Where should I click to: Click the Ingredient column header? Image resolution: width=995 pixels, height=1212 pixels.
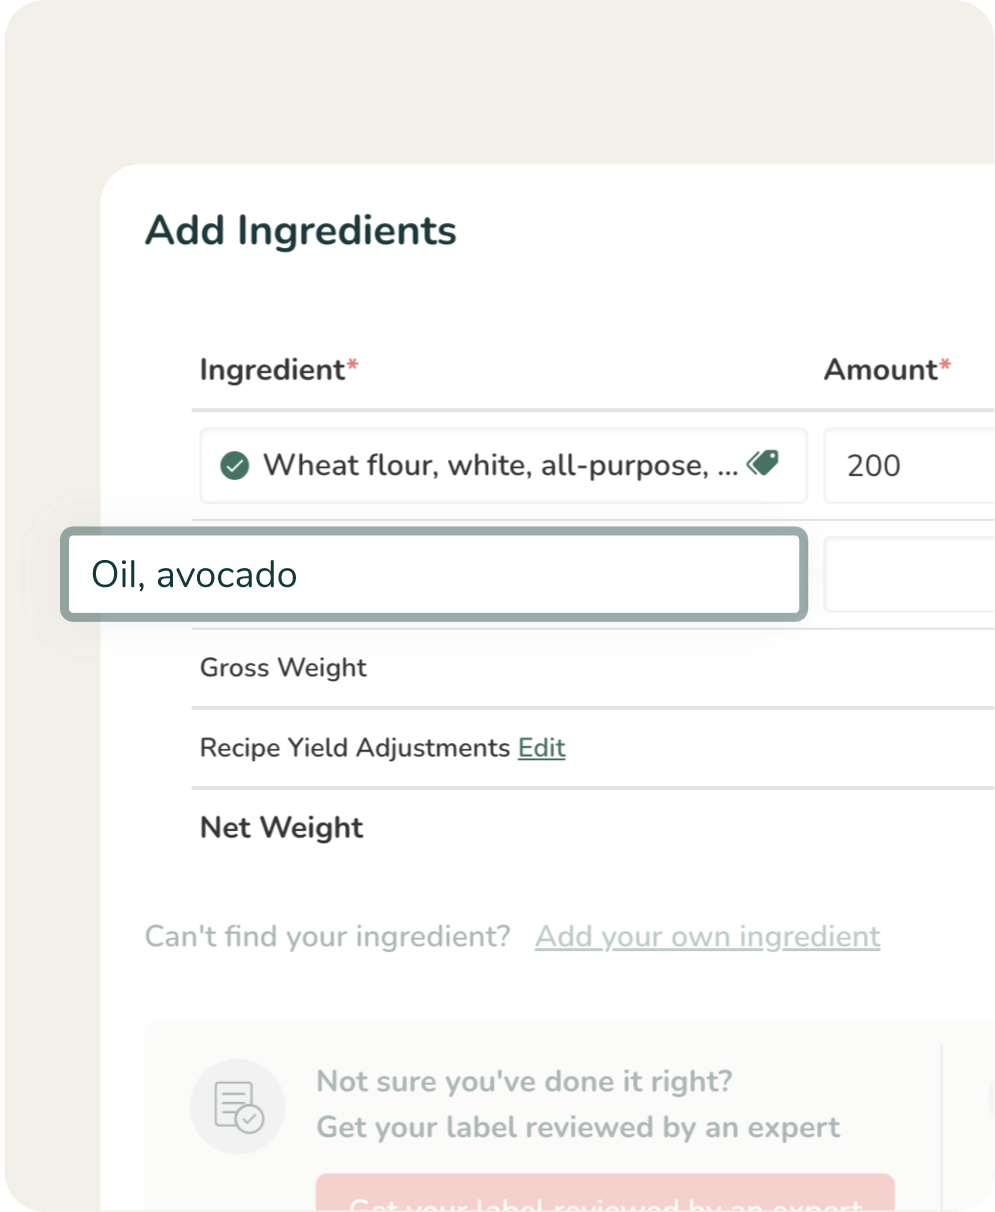pyautogui.click(x=272, y=370)
